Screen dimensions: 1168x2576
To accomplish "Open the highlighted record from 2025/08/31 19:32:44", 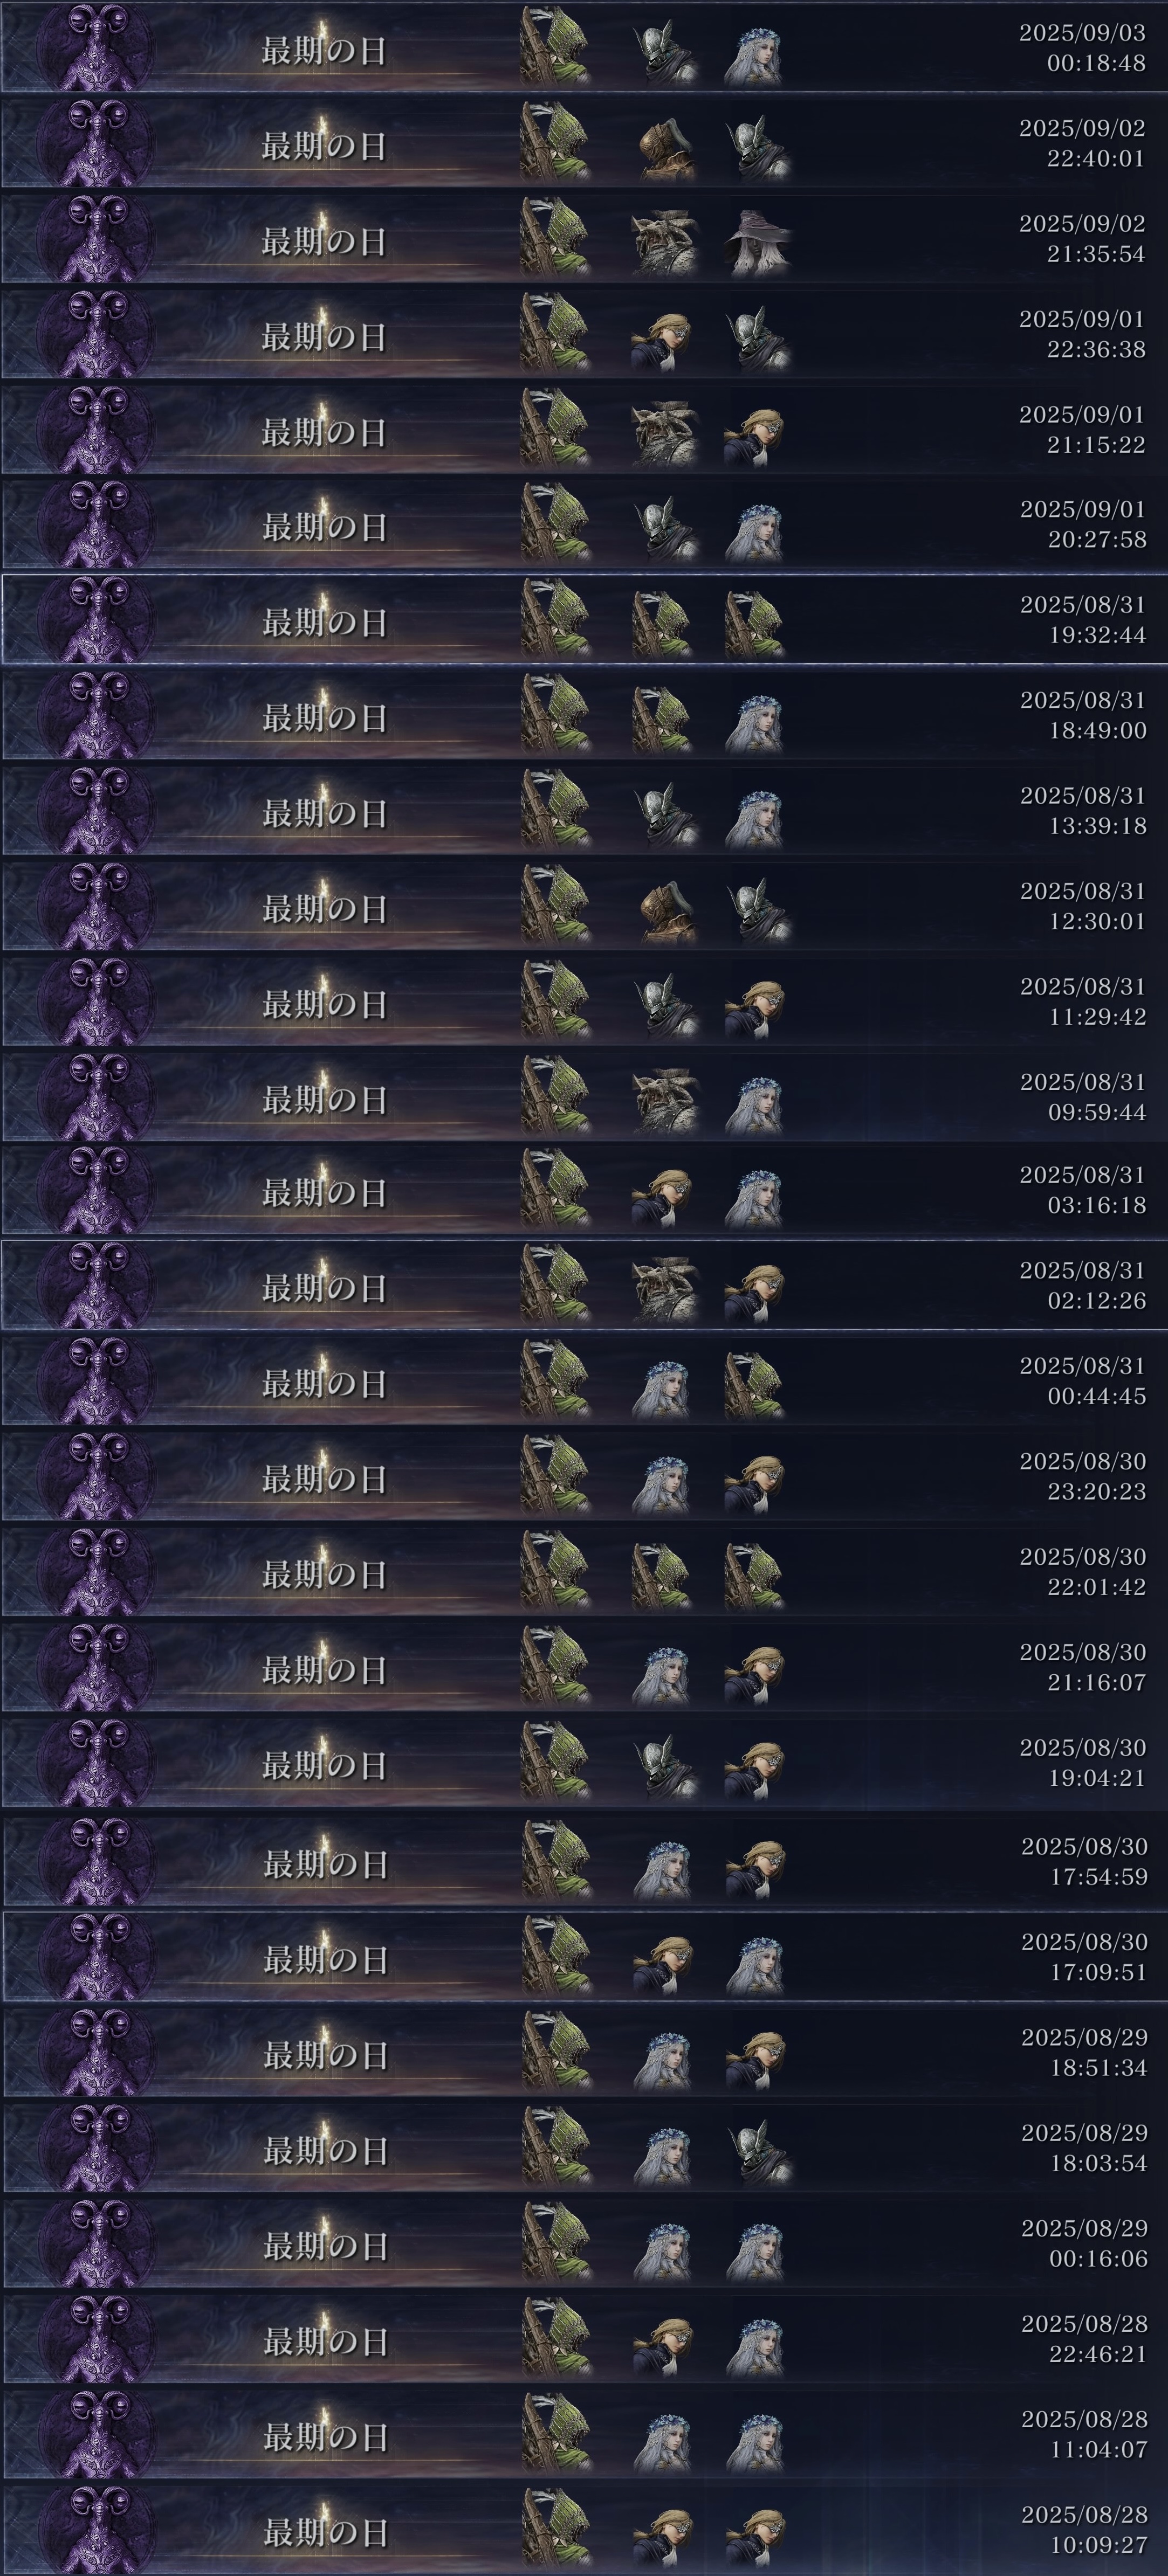I will (584, 619).
